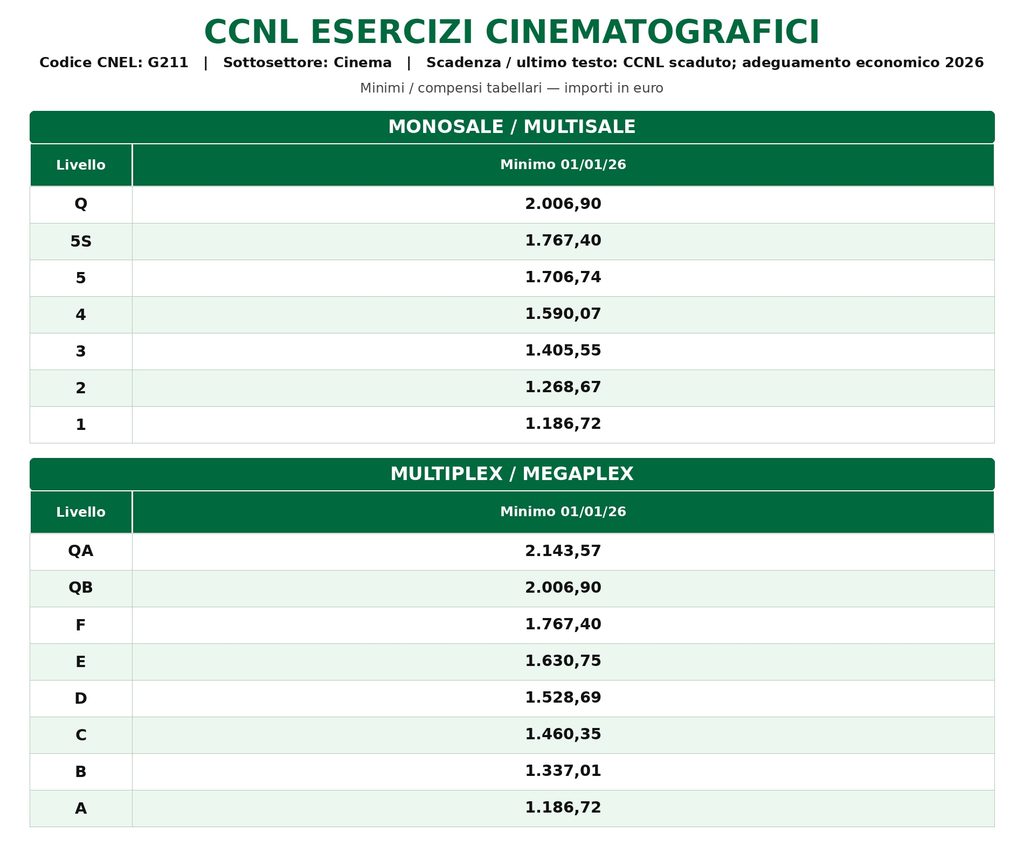Click the 1.528,69 value for level D
This screenshot has width=1024, height=848.
click(x=563, y=697)
